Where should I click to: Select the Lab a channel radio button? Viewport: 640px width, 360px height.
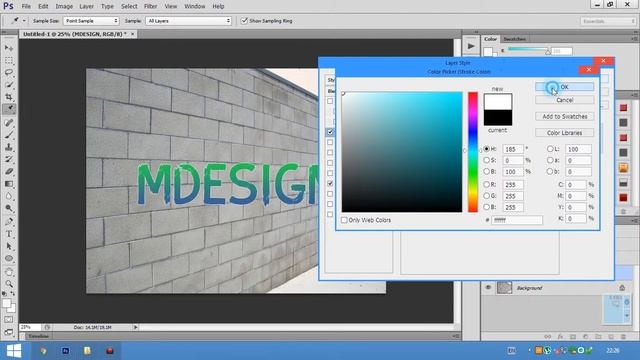coord(550,160)
